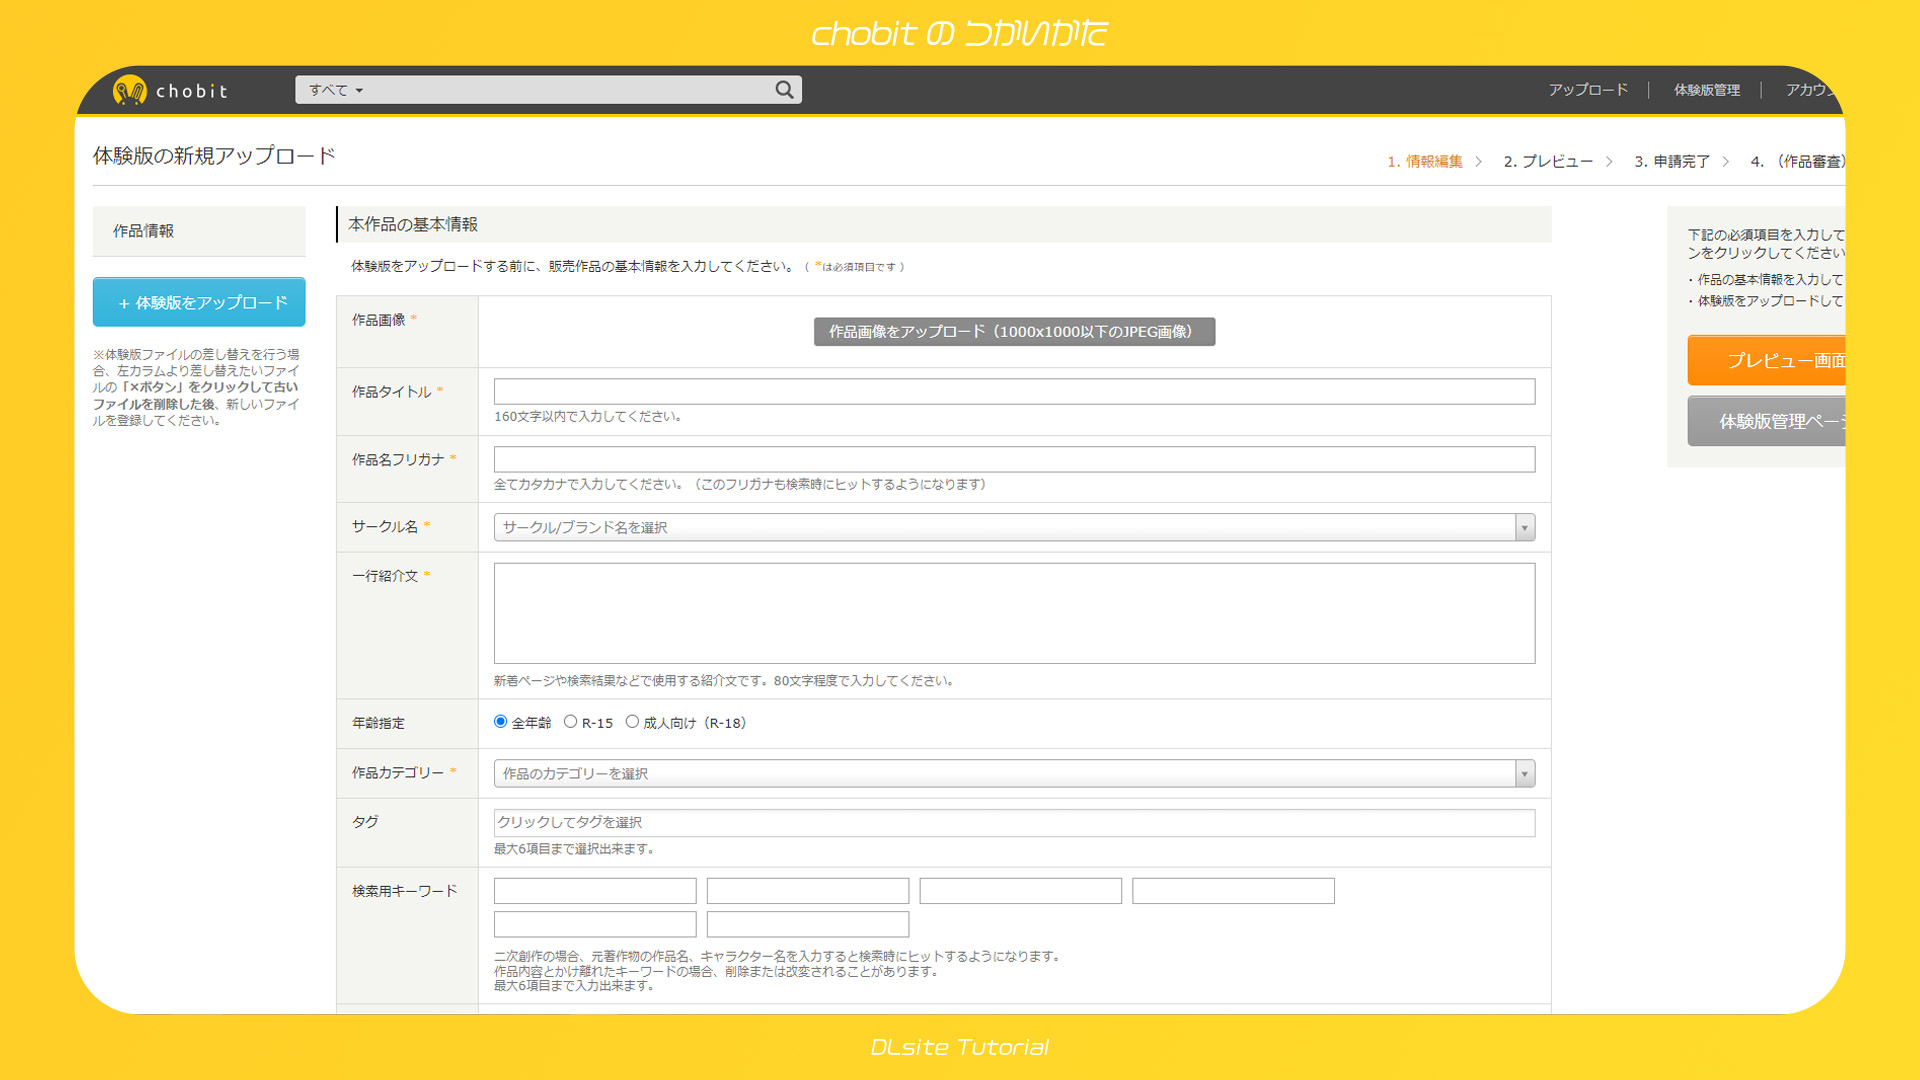Viewport: 1920px width, 1080px height.
Task: Click the タグ selection field
Action: (1014, 822)
